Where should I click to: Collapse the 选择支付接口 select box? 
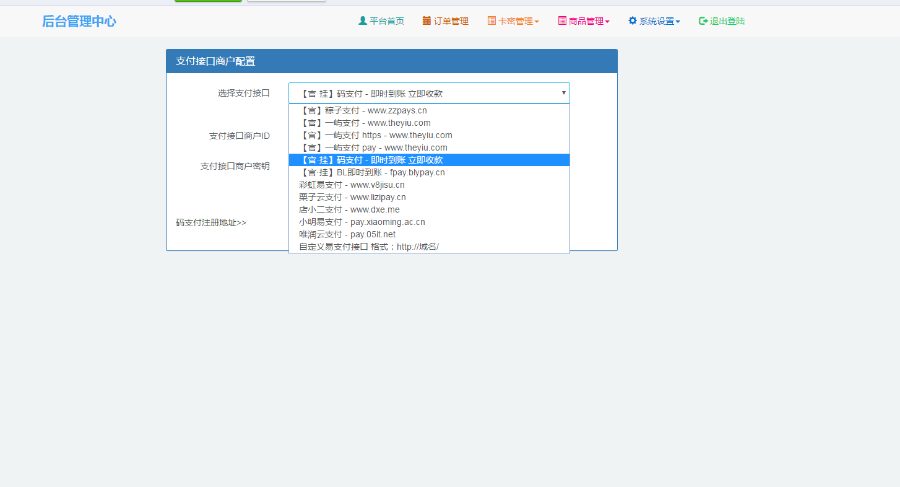point(429,93)
